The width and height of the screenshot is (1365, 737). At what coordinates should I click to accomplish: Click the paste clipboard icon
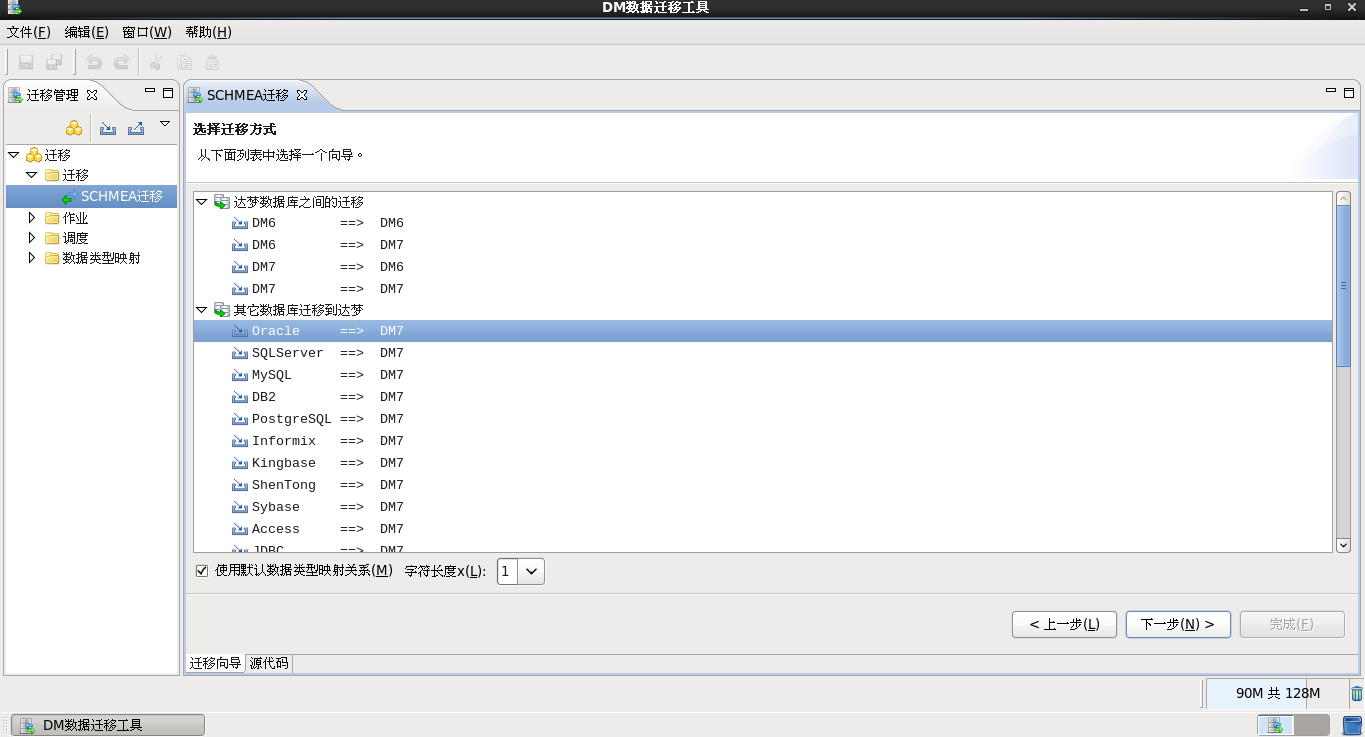(212, 62)
